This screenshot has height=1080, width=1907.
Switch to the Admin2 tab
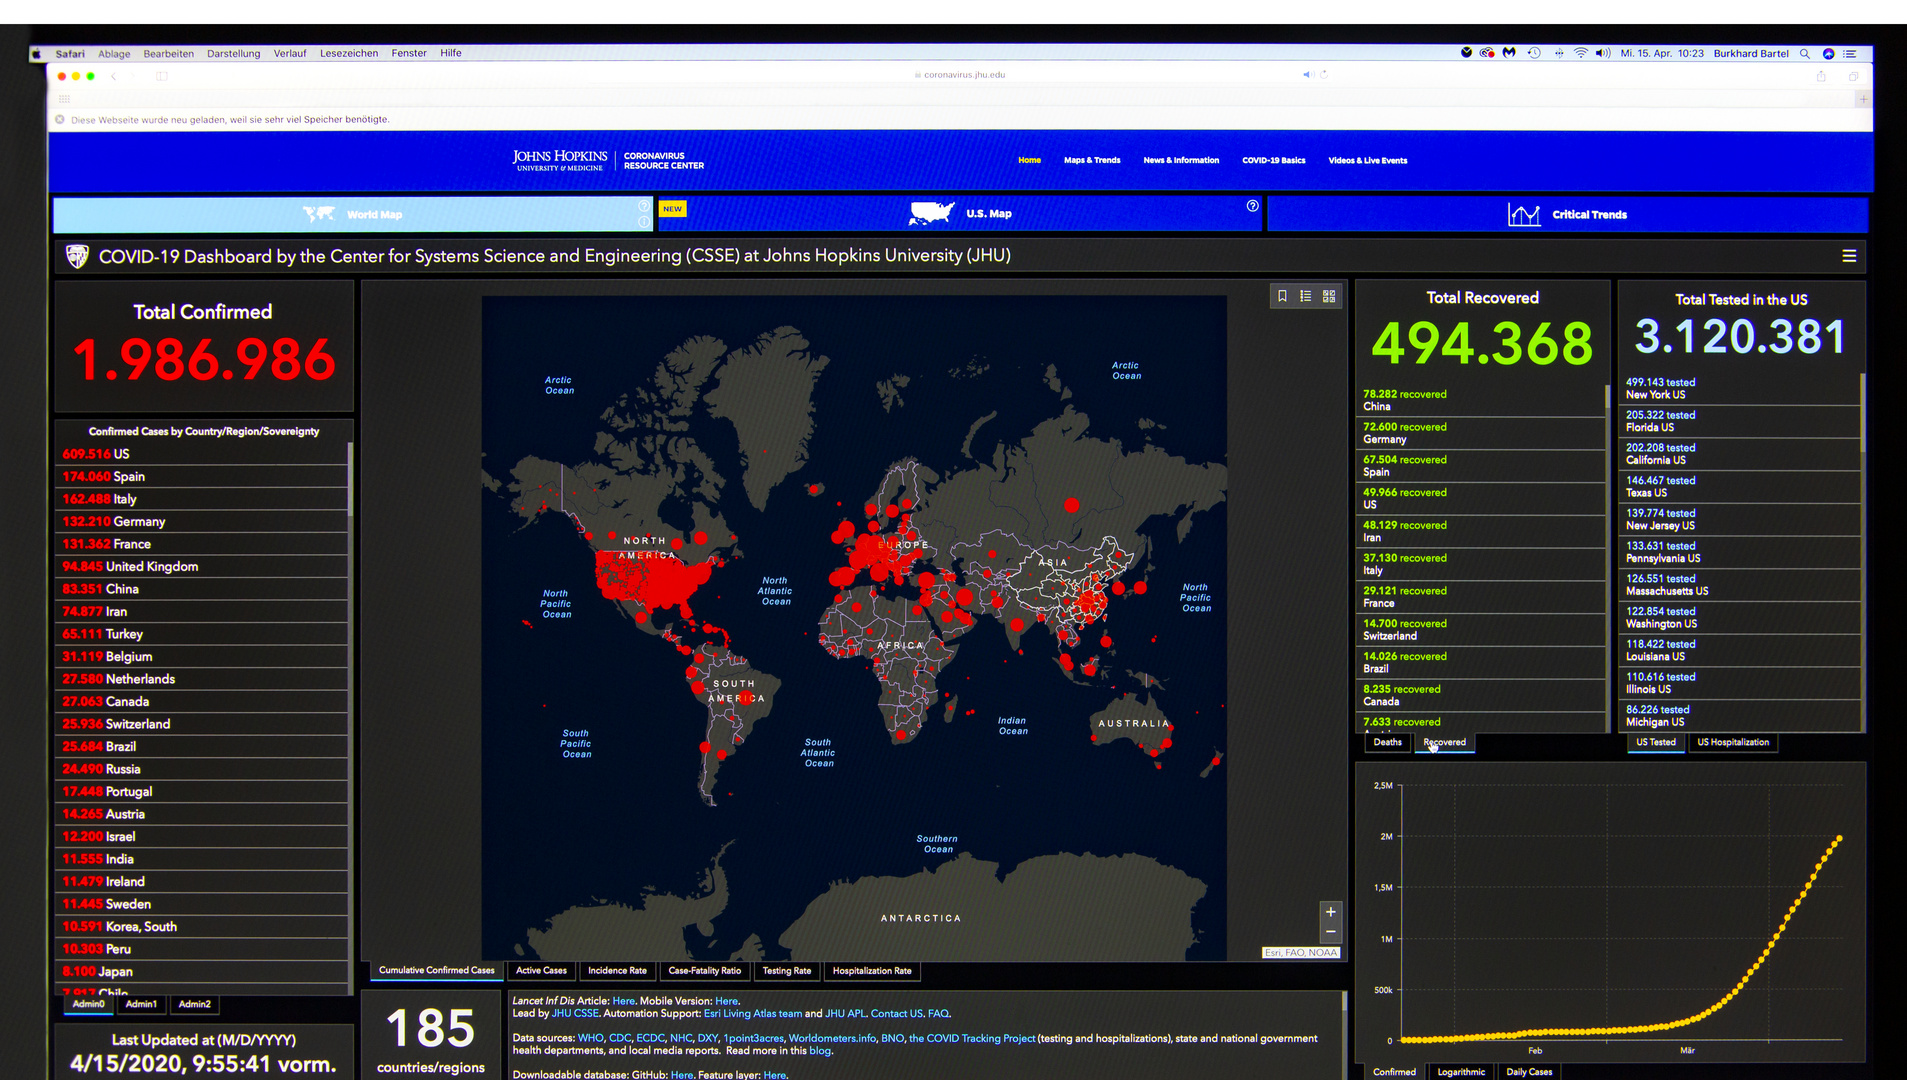point(194,1004)
